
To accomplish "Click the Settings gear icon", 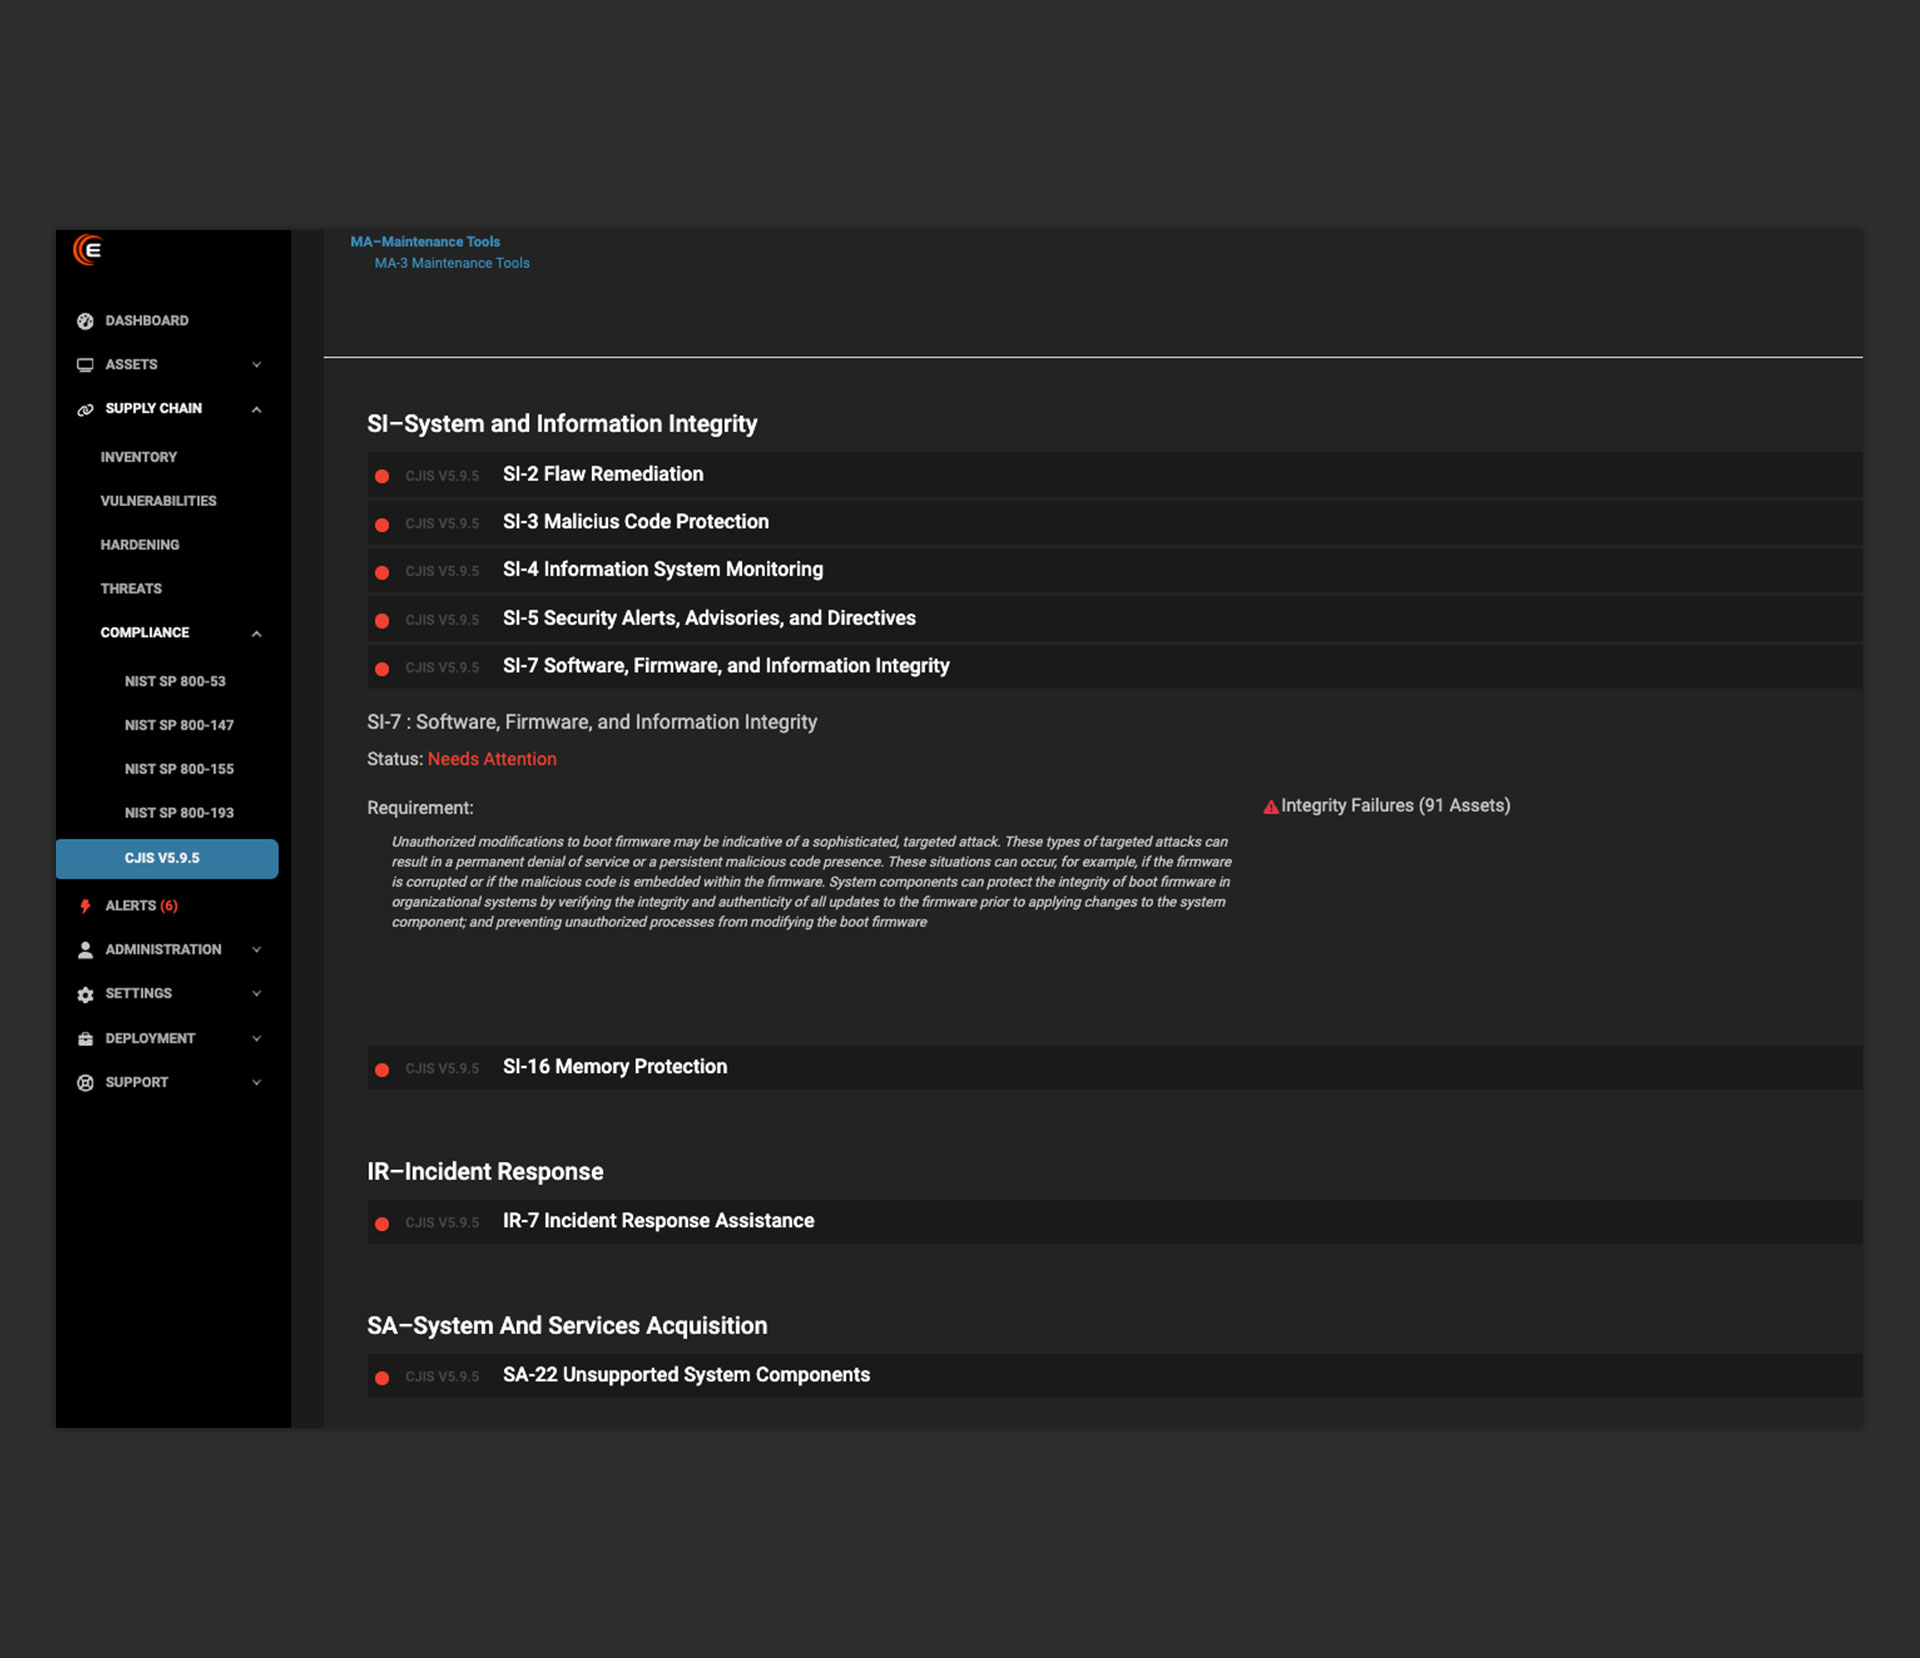I will coord(85,994).
